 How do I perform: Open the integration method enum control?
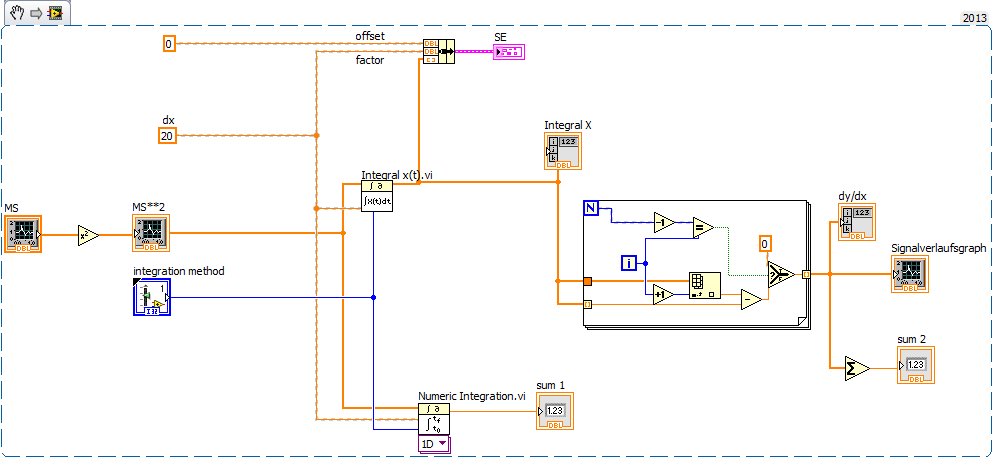point(151,297)
